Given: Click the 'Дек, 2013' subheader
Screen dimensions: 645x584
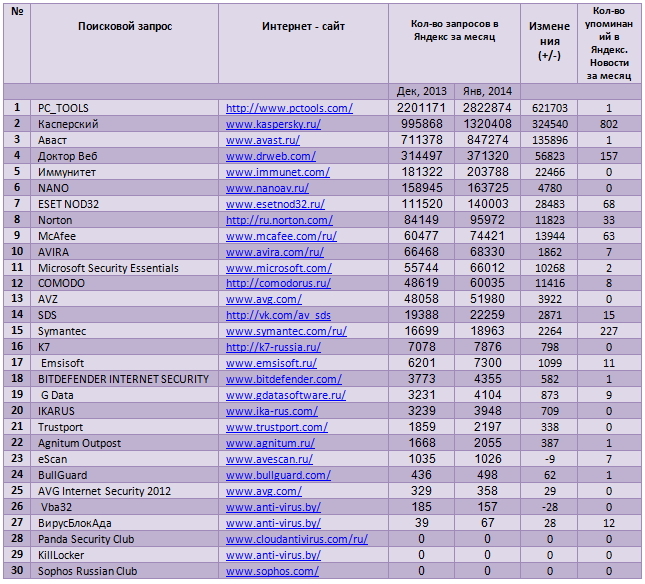Looking at the screenshot, I should [x=422, y=91].
